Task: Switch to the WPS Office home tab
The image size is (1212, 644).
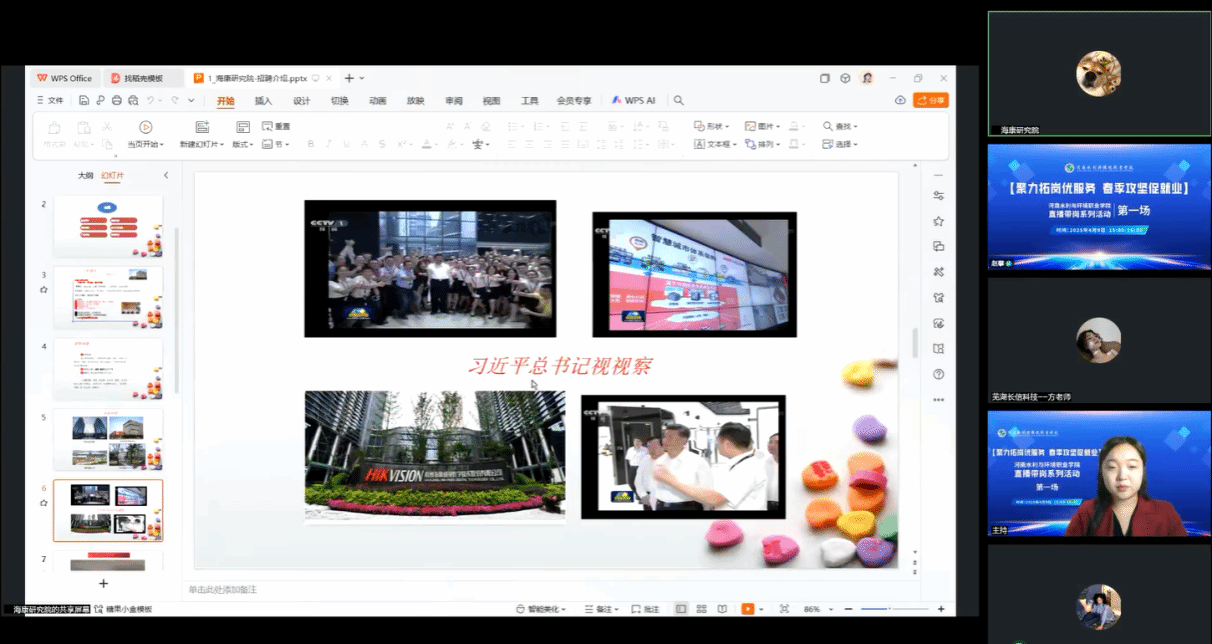Action: (64, 78)
